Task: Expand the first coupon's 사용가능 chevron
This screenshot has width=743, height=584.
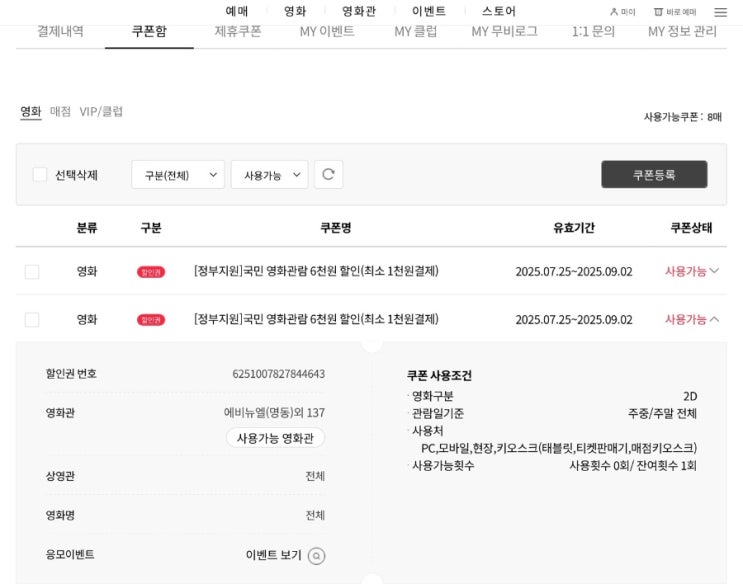Action: [x=715, y=271]
